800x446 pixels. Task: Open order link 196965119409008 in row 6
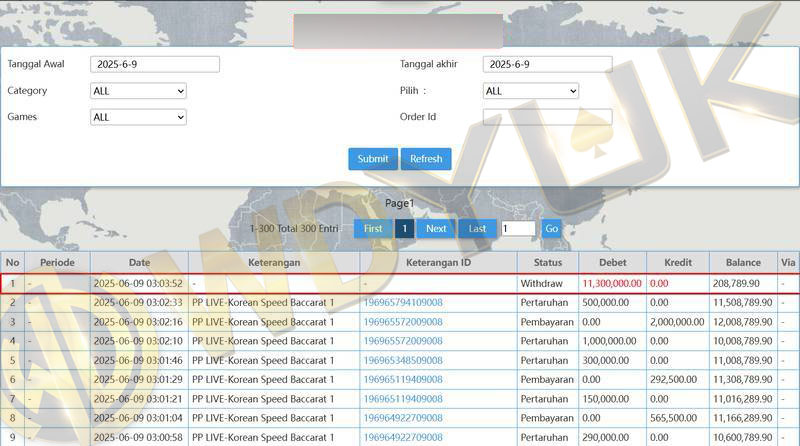click(x=403, y=380)
